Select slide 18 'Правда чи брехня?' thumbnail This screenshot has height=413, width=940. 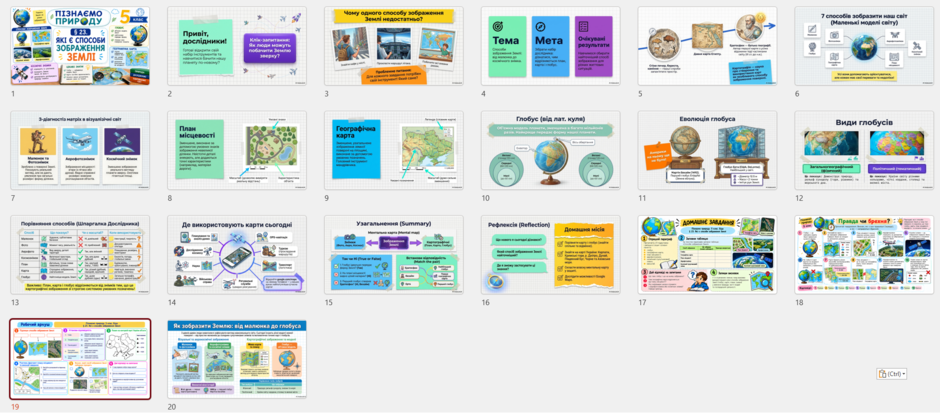point(864,255)
